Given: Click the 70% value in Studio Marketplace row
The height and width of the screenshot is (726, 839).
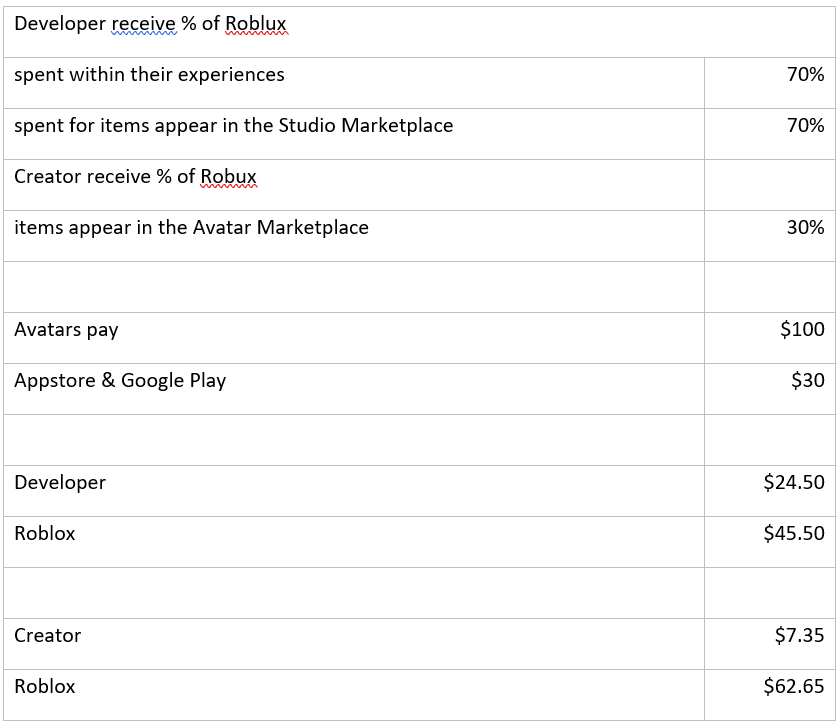Looking at the screenshot, I should [805, 126].
